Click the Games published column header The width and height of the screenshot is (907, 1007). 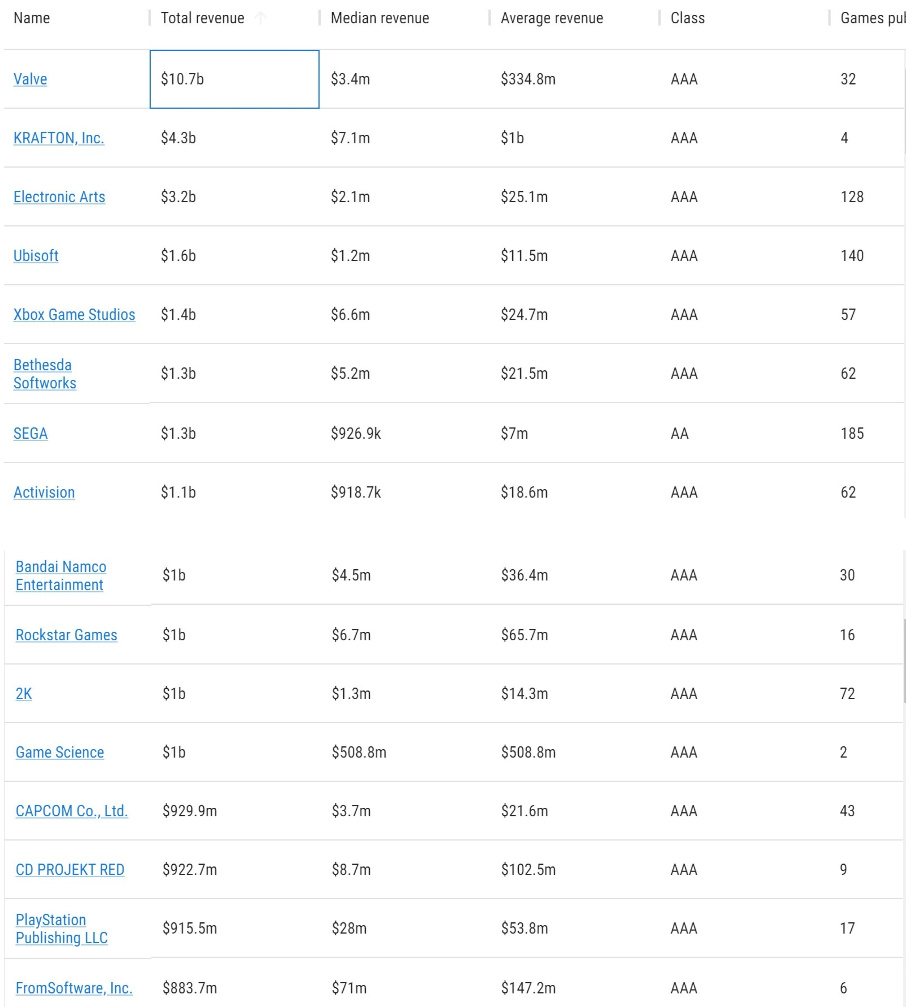pyautogui.click(x=872, y=18)
